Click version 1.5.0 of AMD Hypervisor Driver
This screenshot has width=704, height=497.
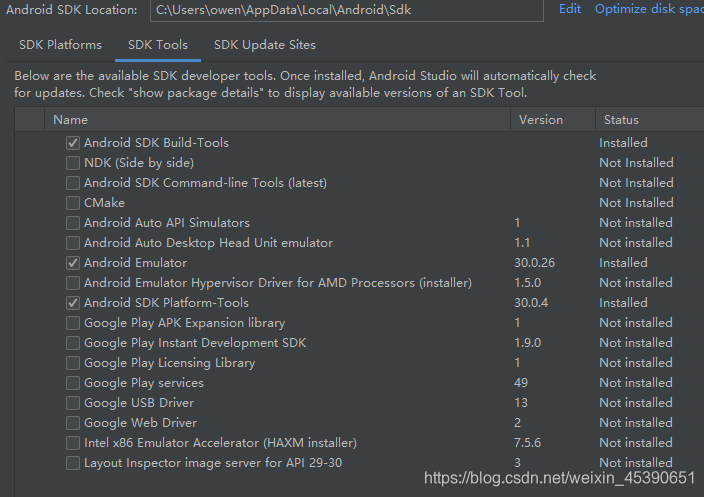click(x=528, y=283)
